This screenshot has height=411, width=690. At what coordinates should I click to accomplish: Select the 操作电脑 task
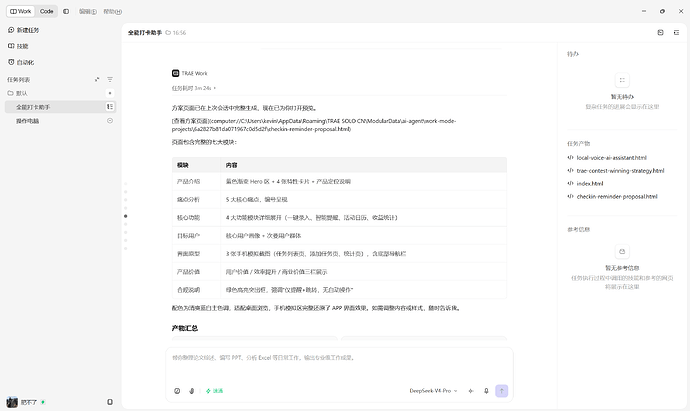(60, 121)
